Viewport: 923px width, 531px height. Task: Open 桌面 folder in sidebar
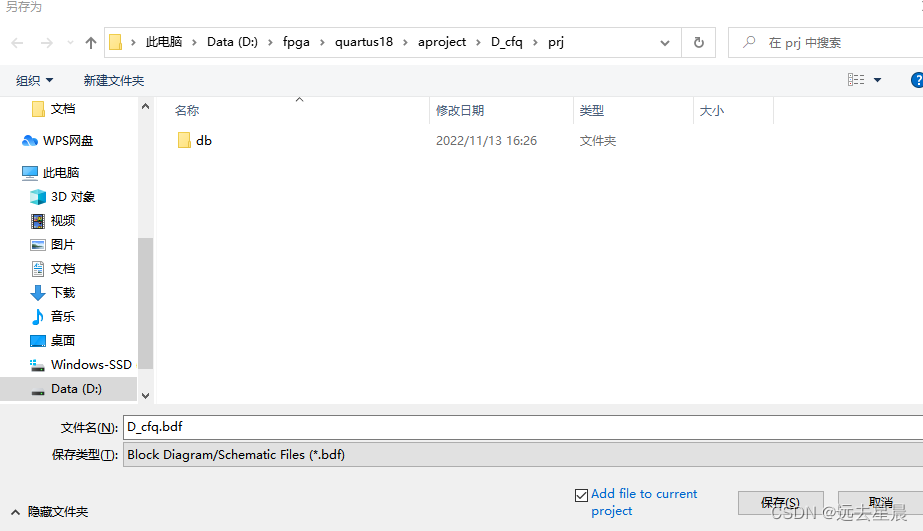point(62,340)
